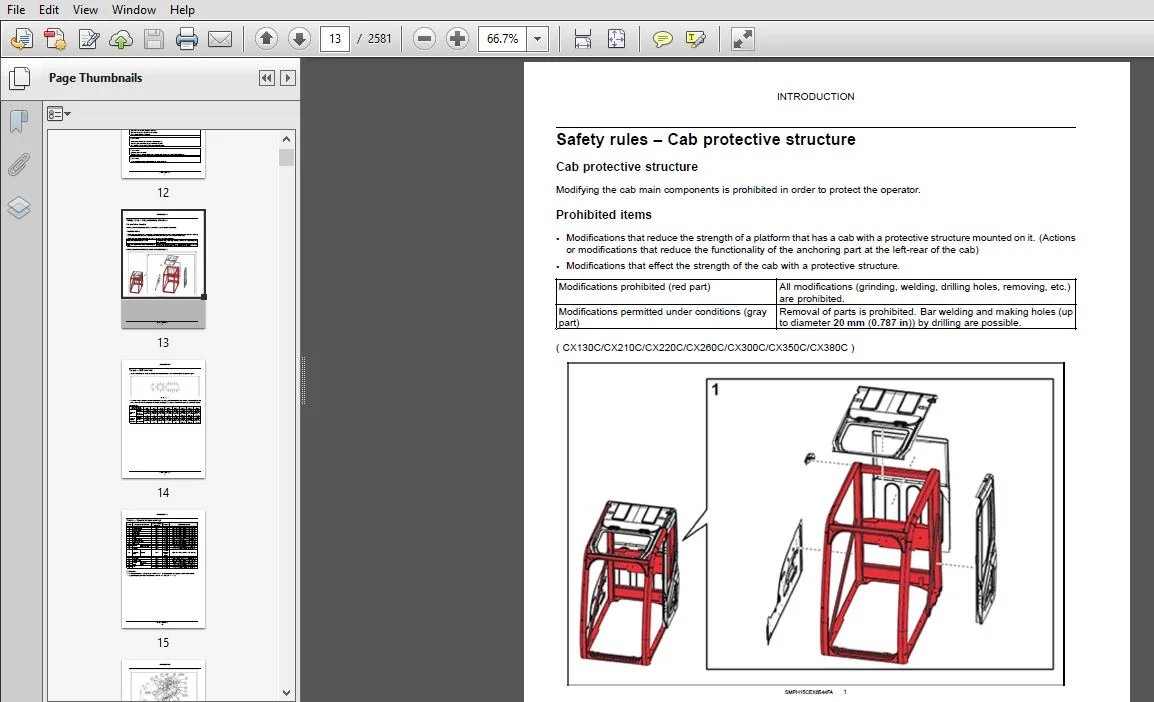Image resolution: width=1154 pixels, height=702 pixels.
Task: Click the cloud upload icon
Action: (x=121, y=38)
